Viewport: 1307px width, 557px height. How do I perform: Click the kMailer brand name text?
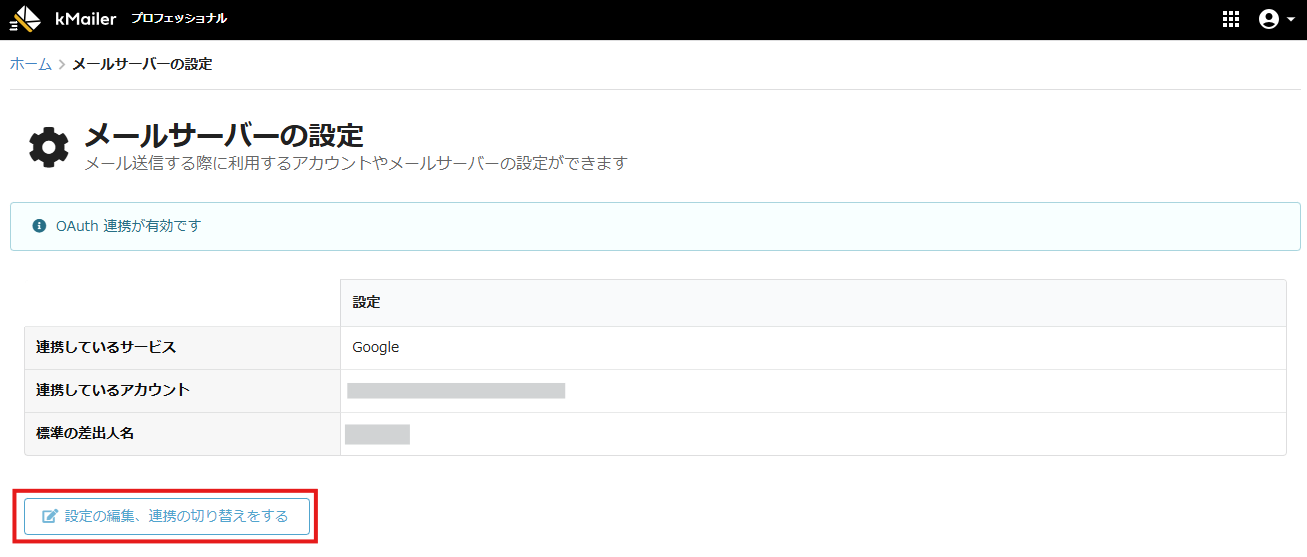[x=86, y=19]
